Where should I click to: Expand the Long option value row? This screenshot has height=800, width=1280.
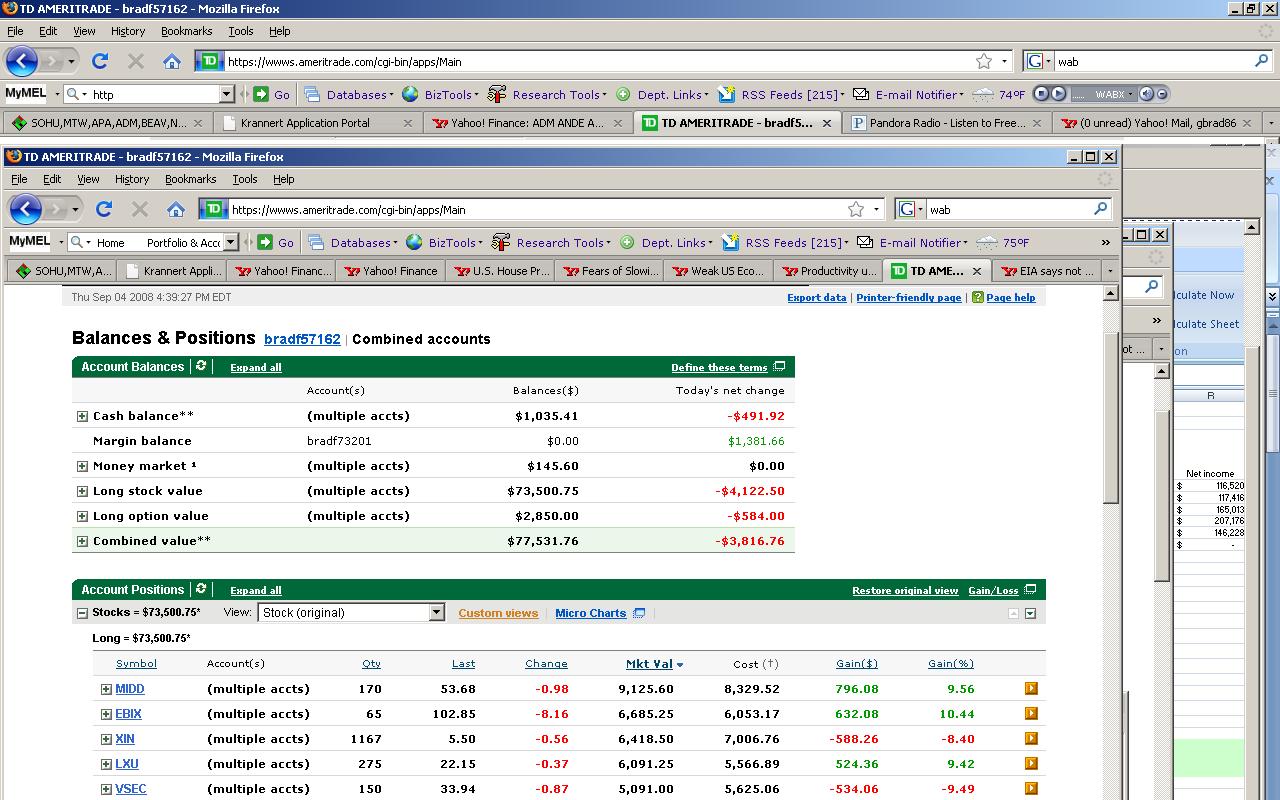coord(83,516)
